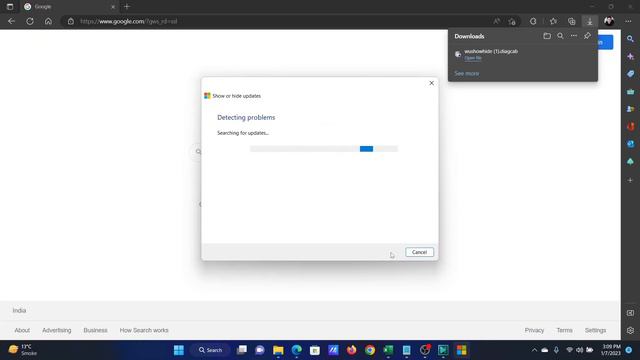The height and width of the screenshot is (360, 640).
Task: Open Task View from taskbar
Action: pos(242,350)
